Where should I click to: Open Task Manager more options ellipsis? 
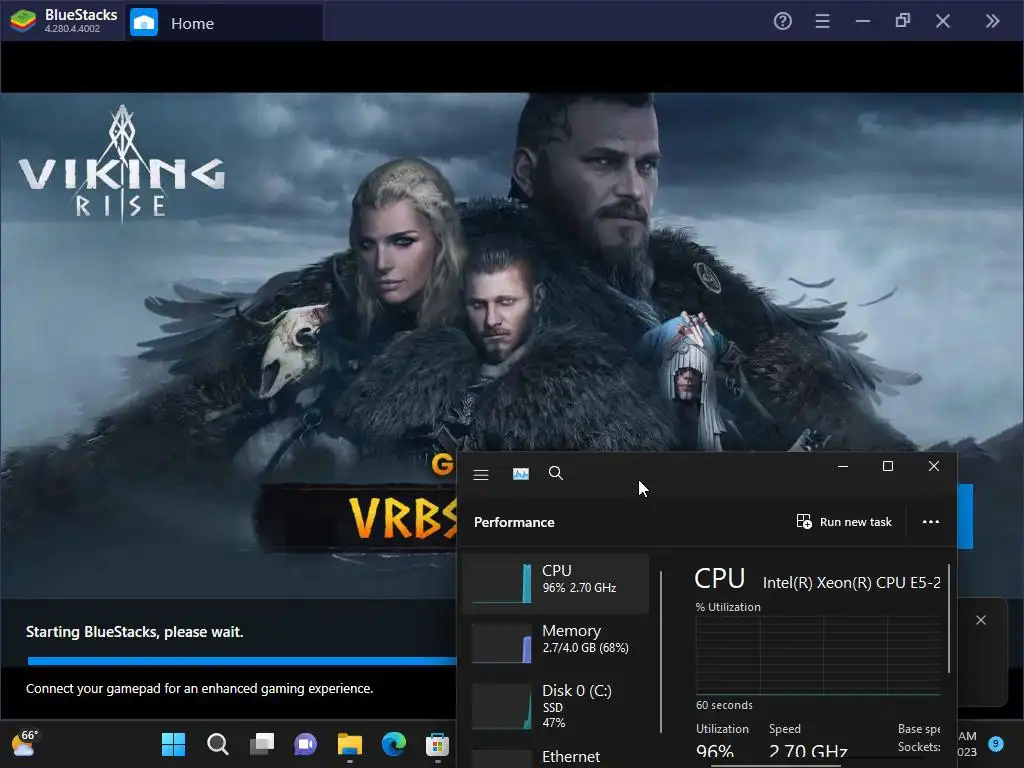click(931, 522)
